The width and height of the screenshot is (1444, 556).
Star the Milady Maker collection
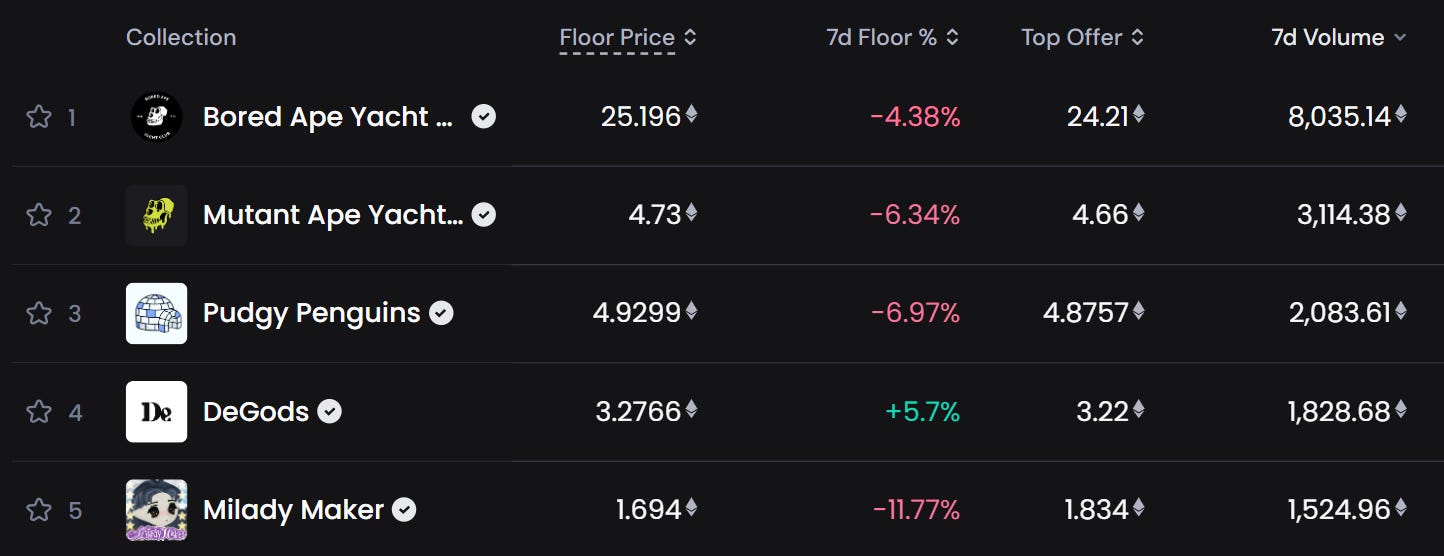38,510
